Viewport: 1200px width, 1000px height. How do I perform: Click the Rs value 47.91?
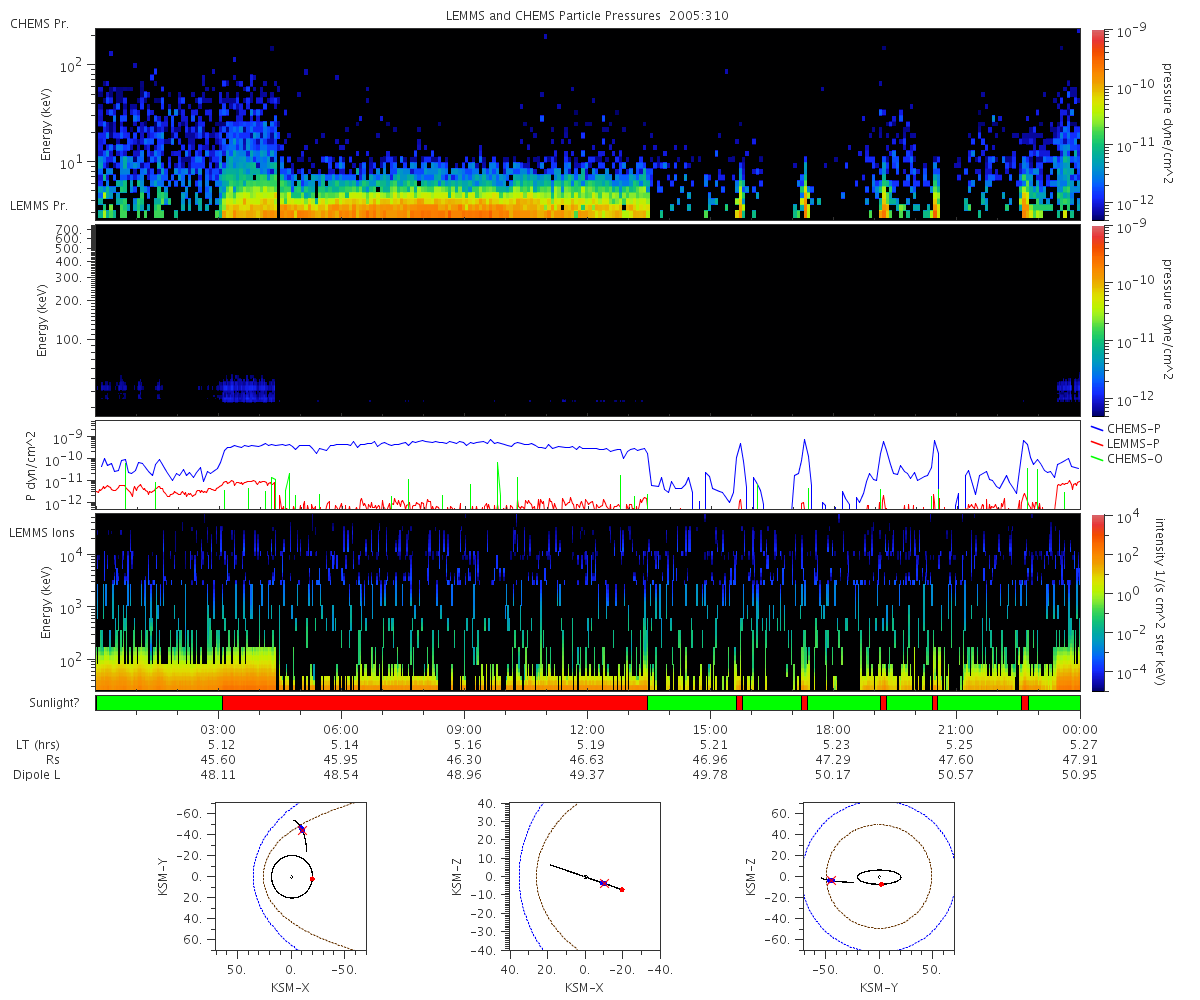(x=1080, y=760)
